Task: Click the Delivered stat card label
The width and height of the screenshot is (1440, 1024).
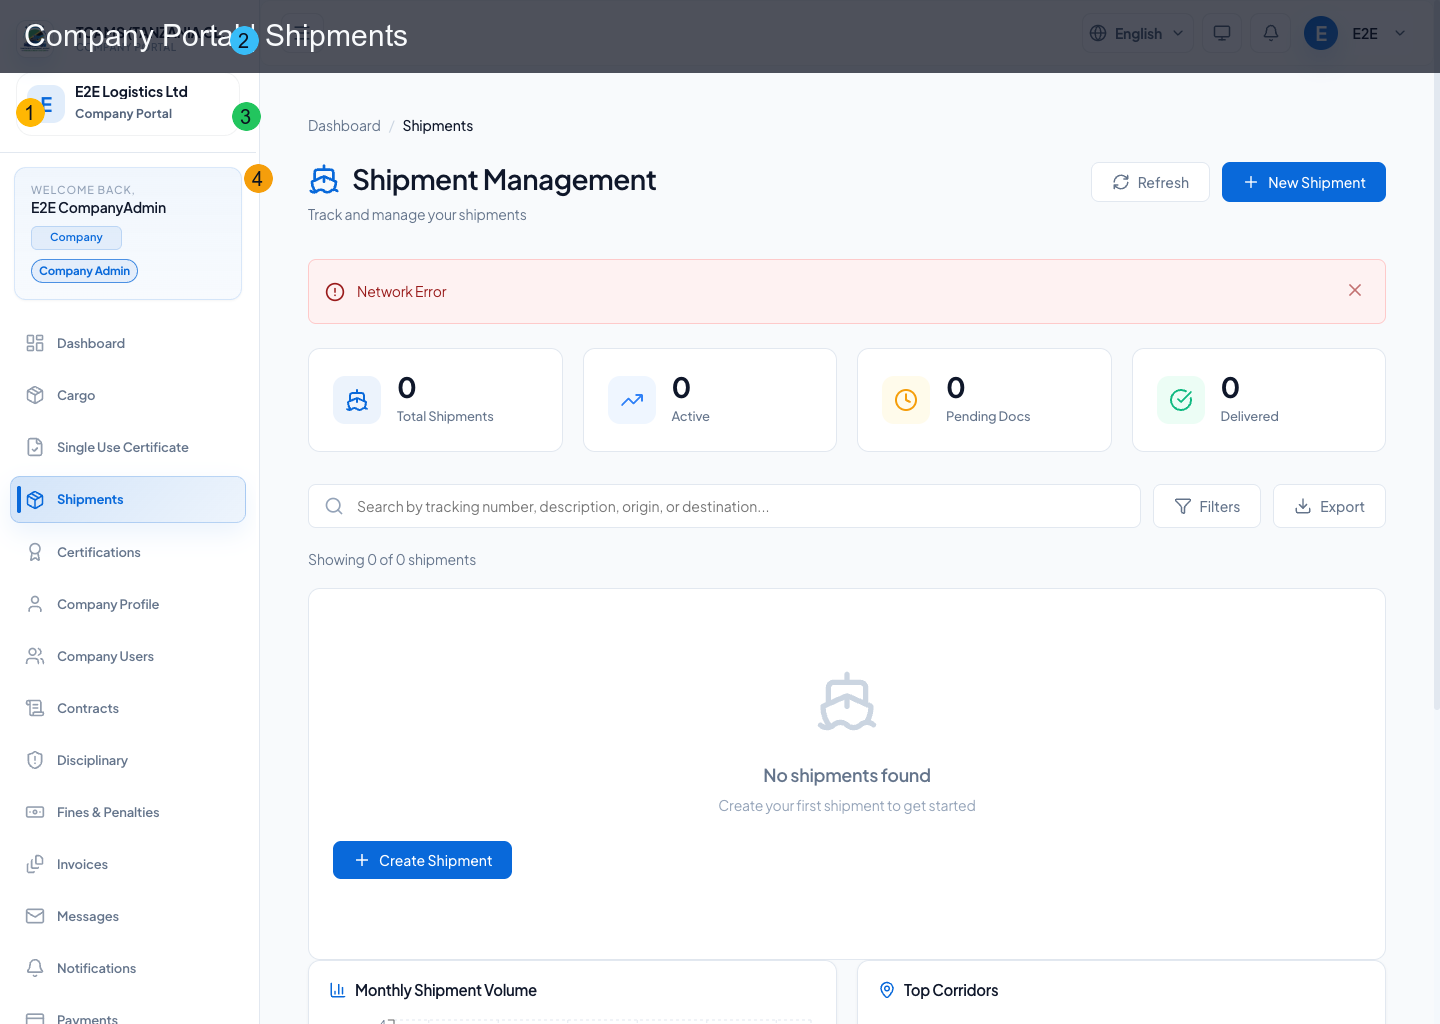Action: 1249,417
